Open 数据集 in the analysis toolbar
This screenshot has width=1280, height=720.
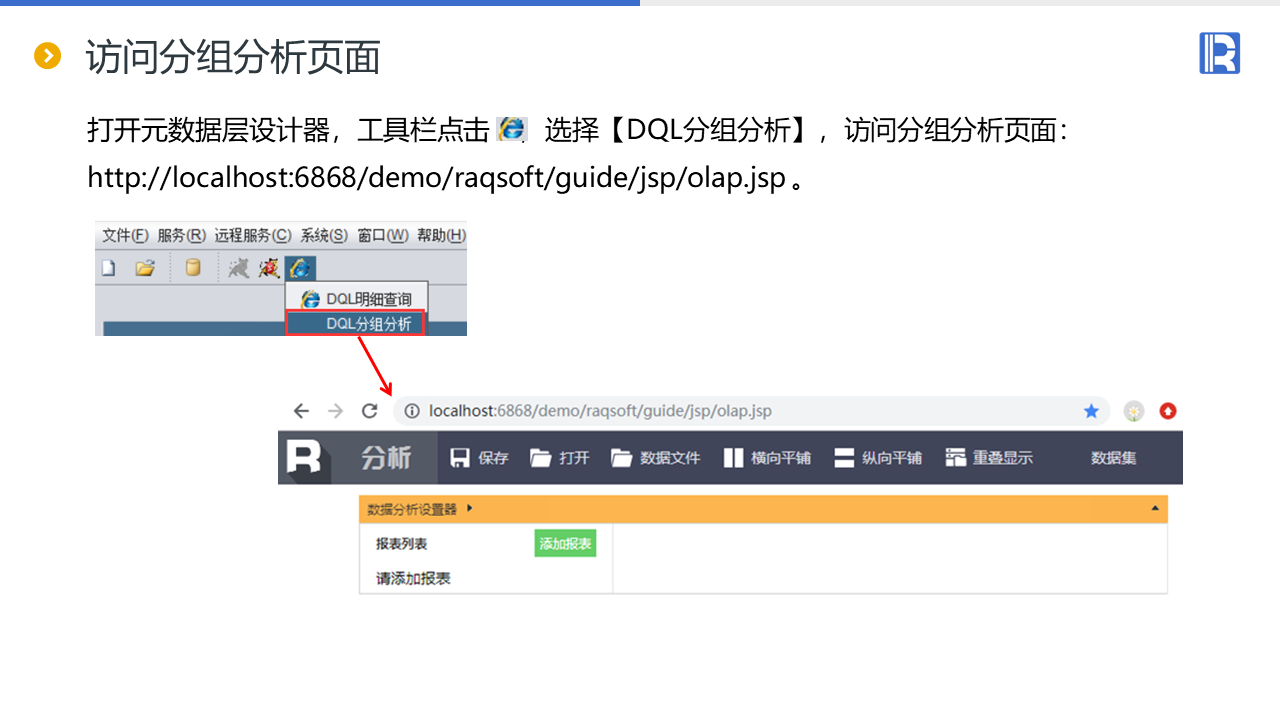click(x=1113, y=458)
